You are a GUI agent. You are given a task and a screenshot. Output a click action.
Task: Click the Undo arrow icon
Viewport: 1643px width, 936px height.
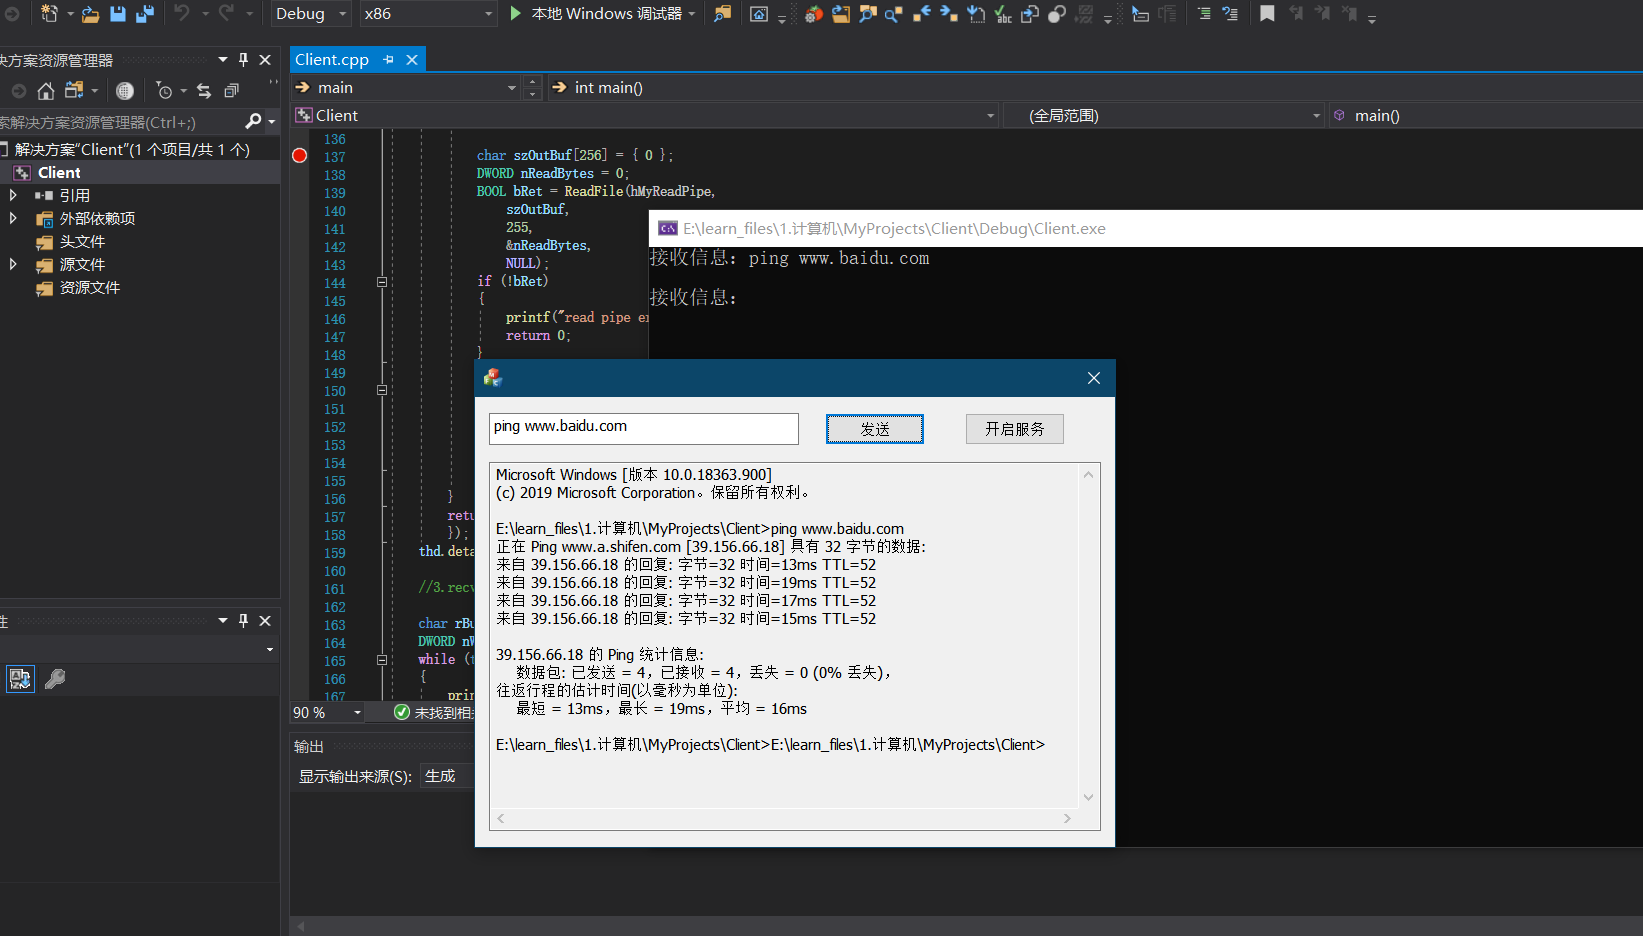182,13
